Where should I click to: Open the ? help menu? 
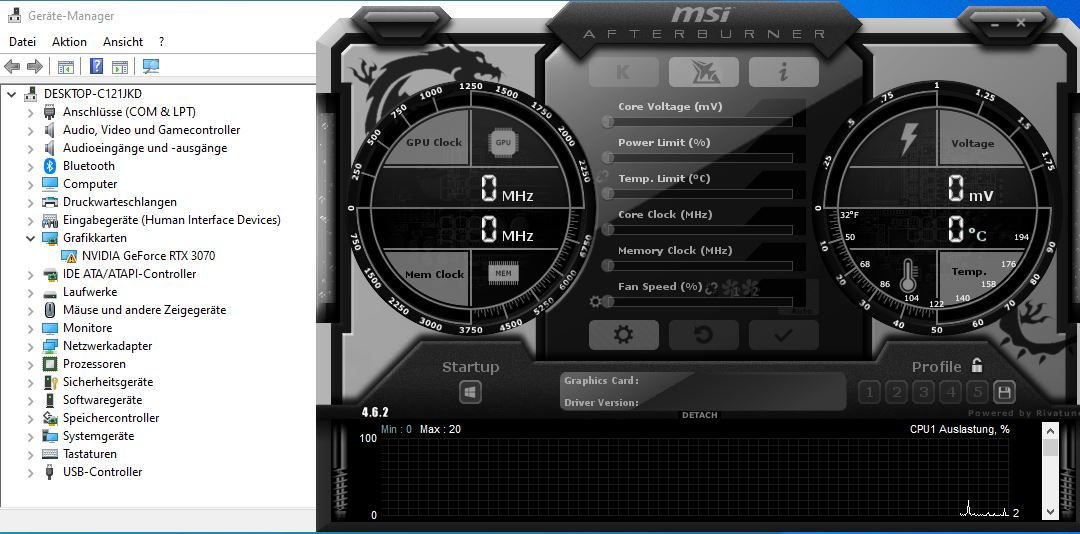click(161, 41)
